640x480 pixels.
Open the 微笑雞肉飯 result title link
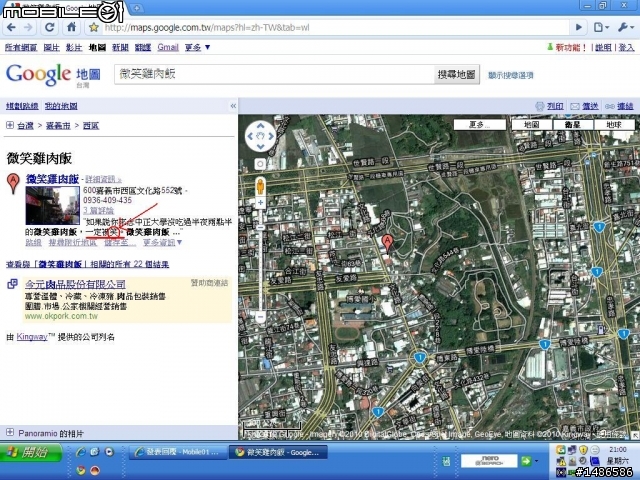pos(52,179)
